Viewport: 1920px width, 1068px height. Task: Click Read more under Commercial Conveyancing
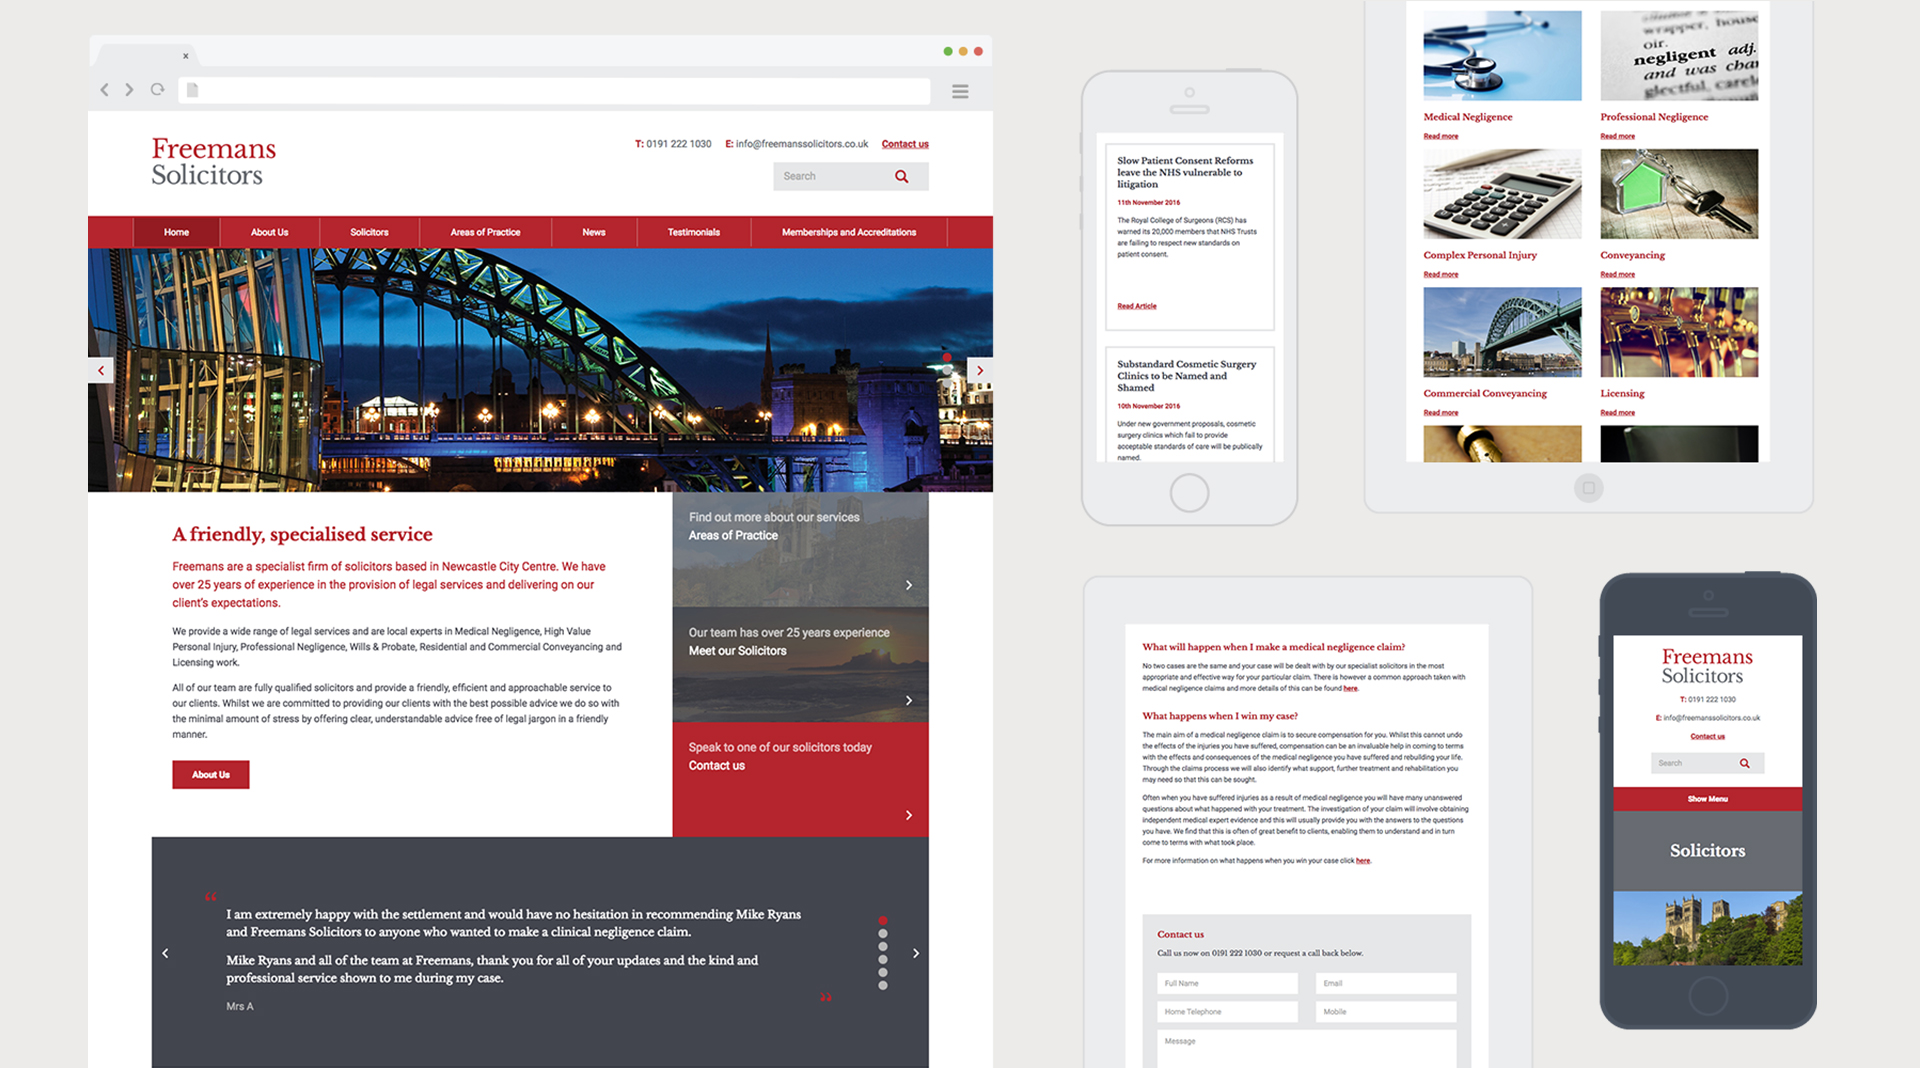coord(1441,412)
